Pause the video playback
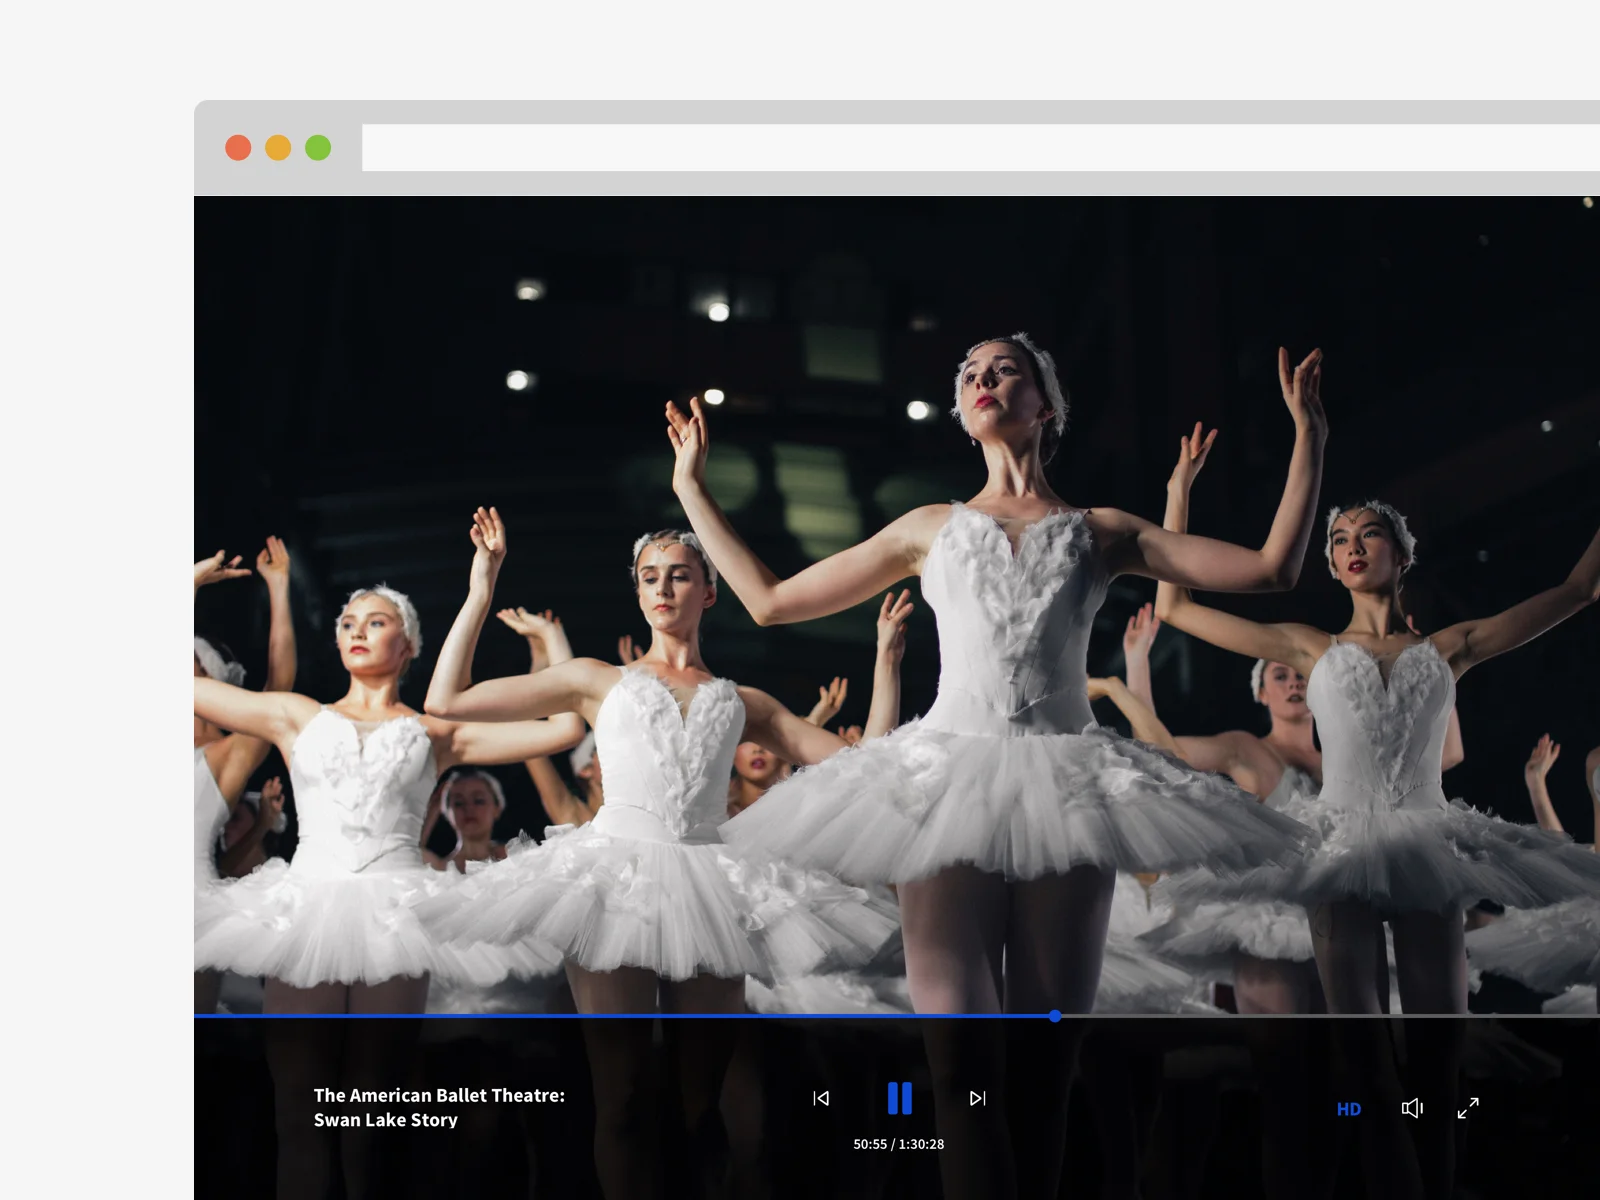1600x1200 pixels. tap(899, 1098)
